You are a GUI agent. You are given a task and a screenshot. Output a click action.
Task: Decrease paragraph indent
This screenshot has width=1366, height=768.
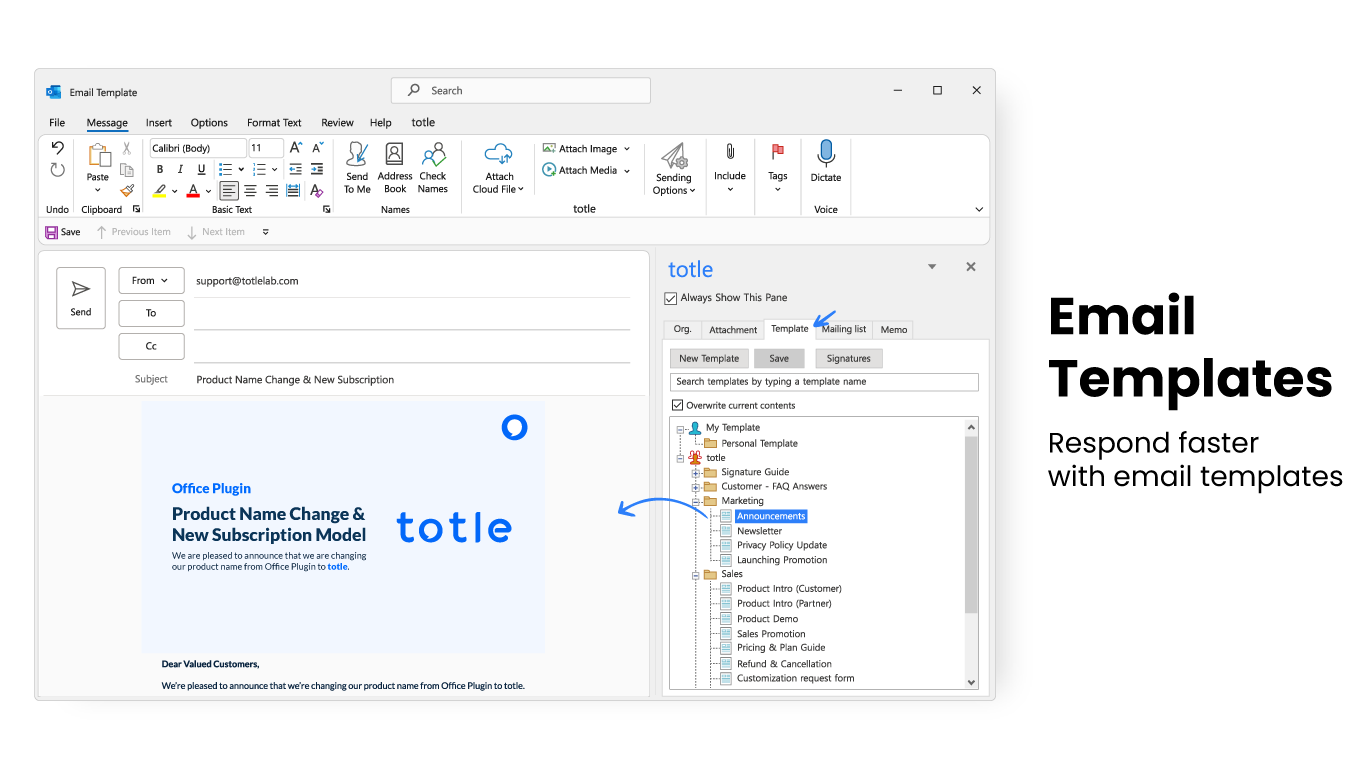(x=295, y=169)
